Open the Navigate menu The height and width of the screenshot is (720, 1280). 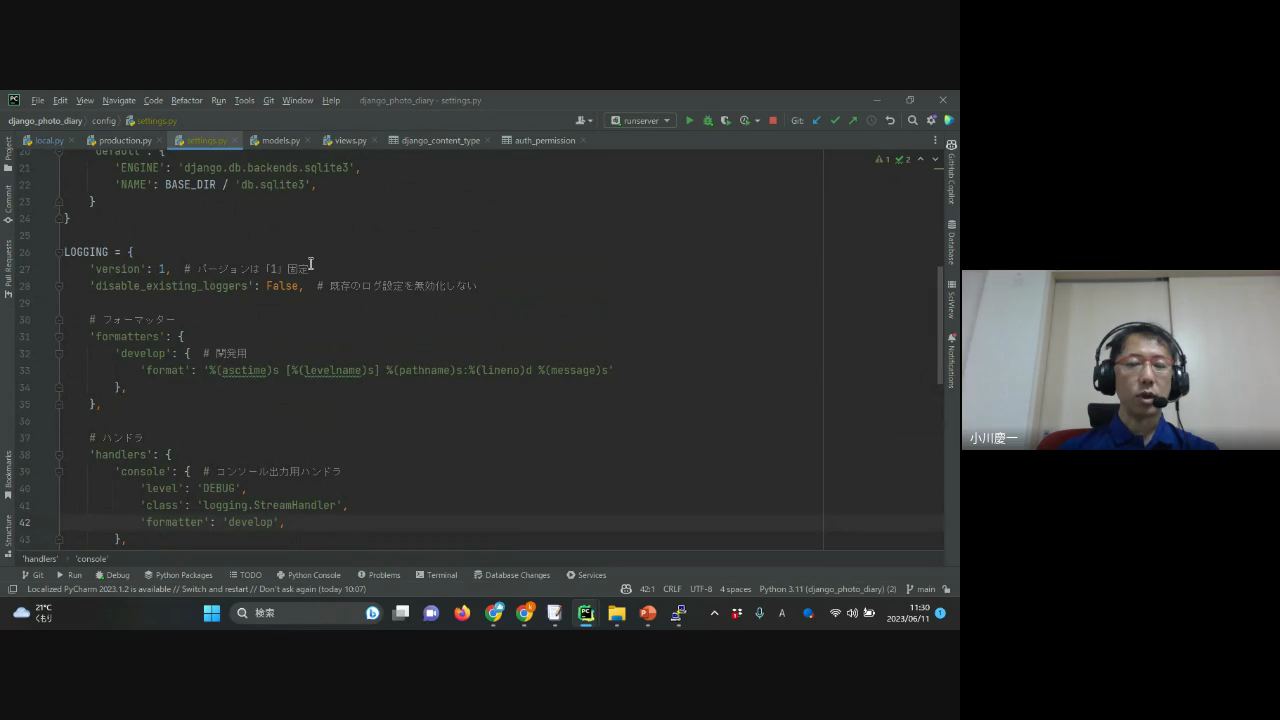coord(118,101)
